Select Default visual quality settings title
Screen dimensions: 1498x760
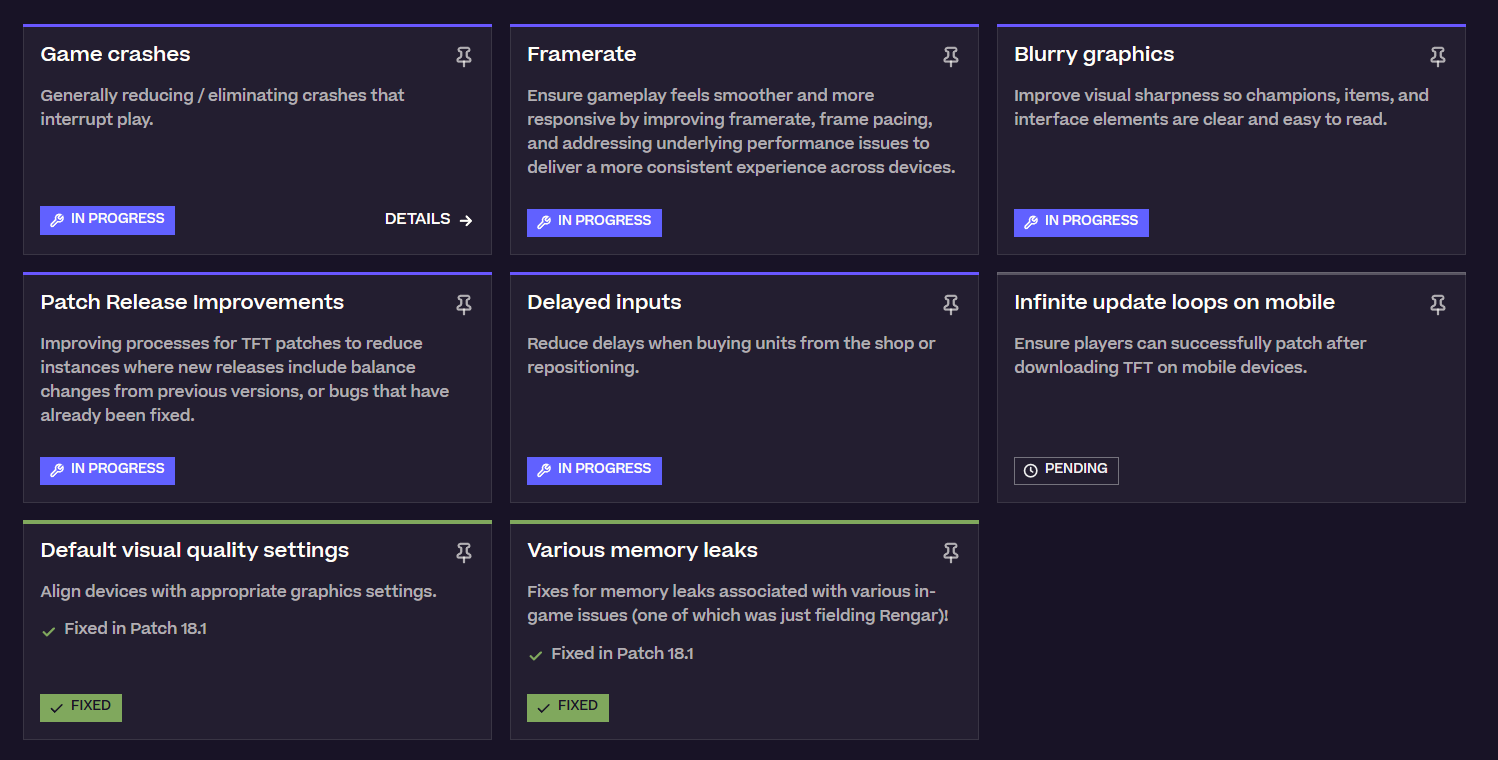pos(195,550)
